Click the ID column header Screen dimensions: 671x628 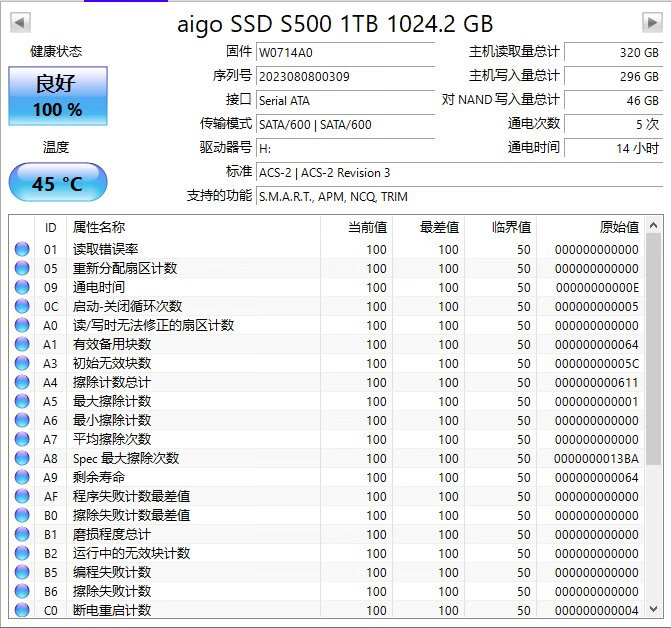pyautogui.click(x=50, y=227)
